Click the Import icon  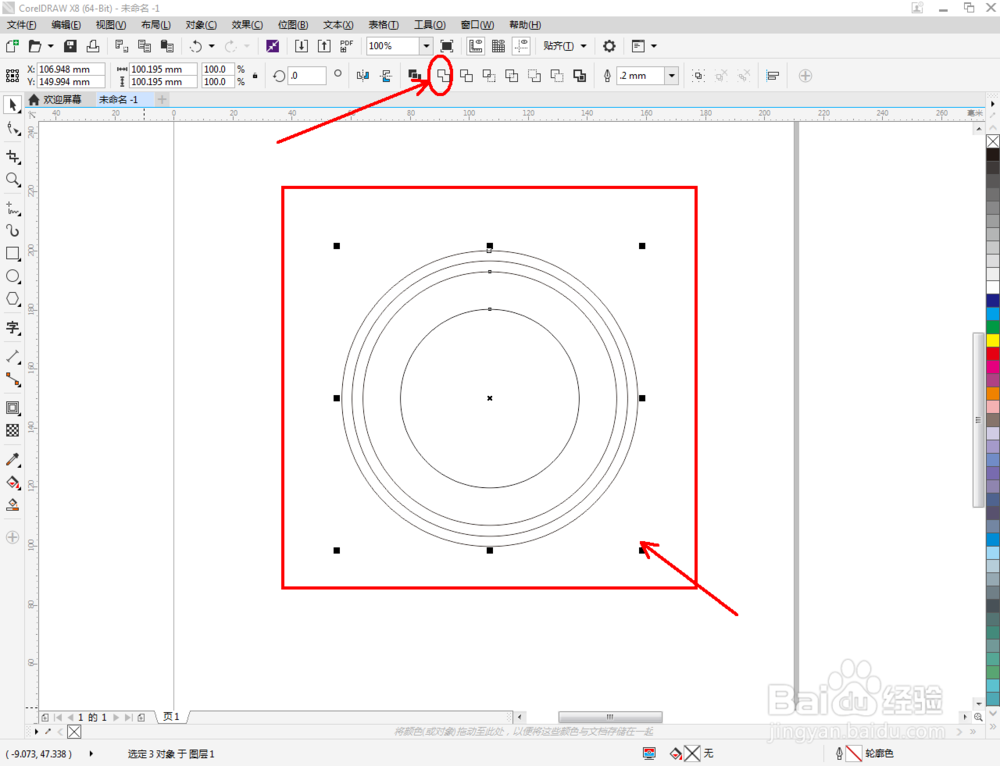301,46
